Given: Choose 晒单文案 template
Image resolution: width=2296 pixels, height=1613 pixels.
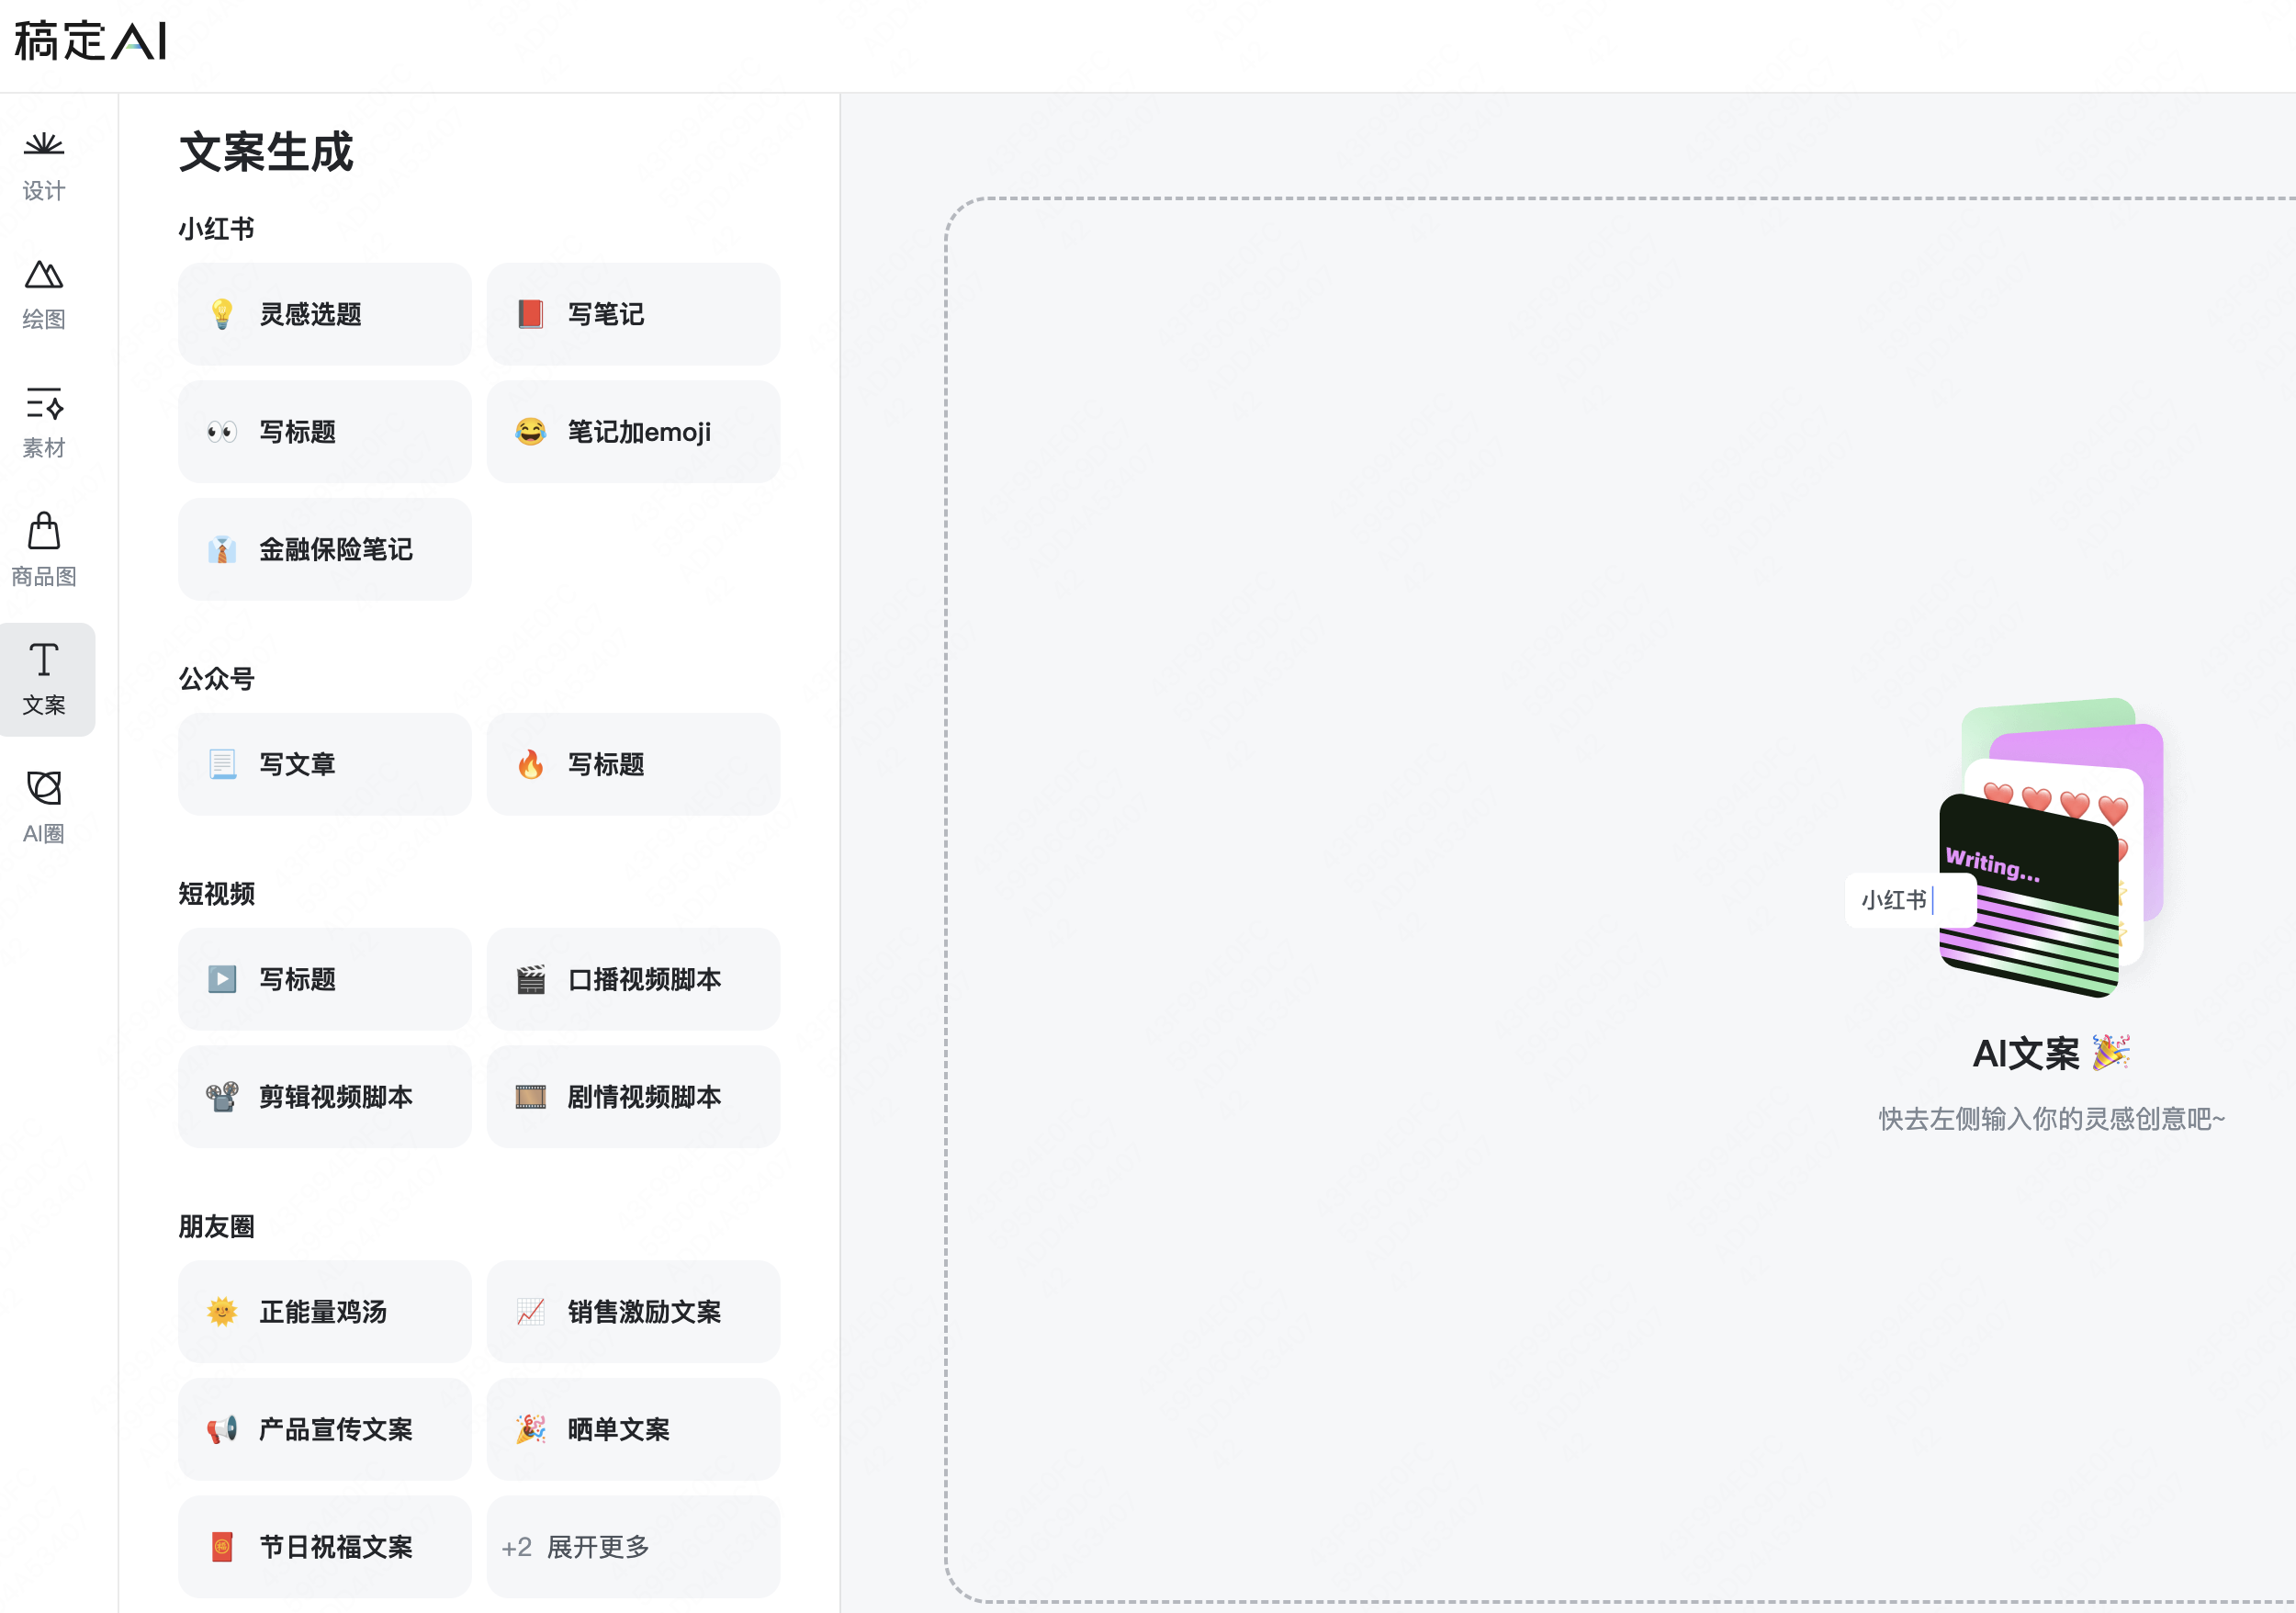Looking at the screenshot, I should coord(633,1430).
